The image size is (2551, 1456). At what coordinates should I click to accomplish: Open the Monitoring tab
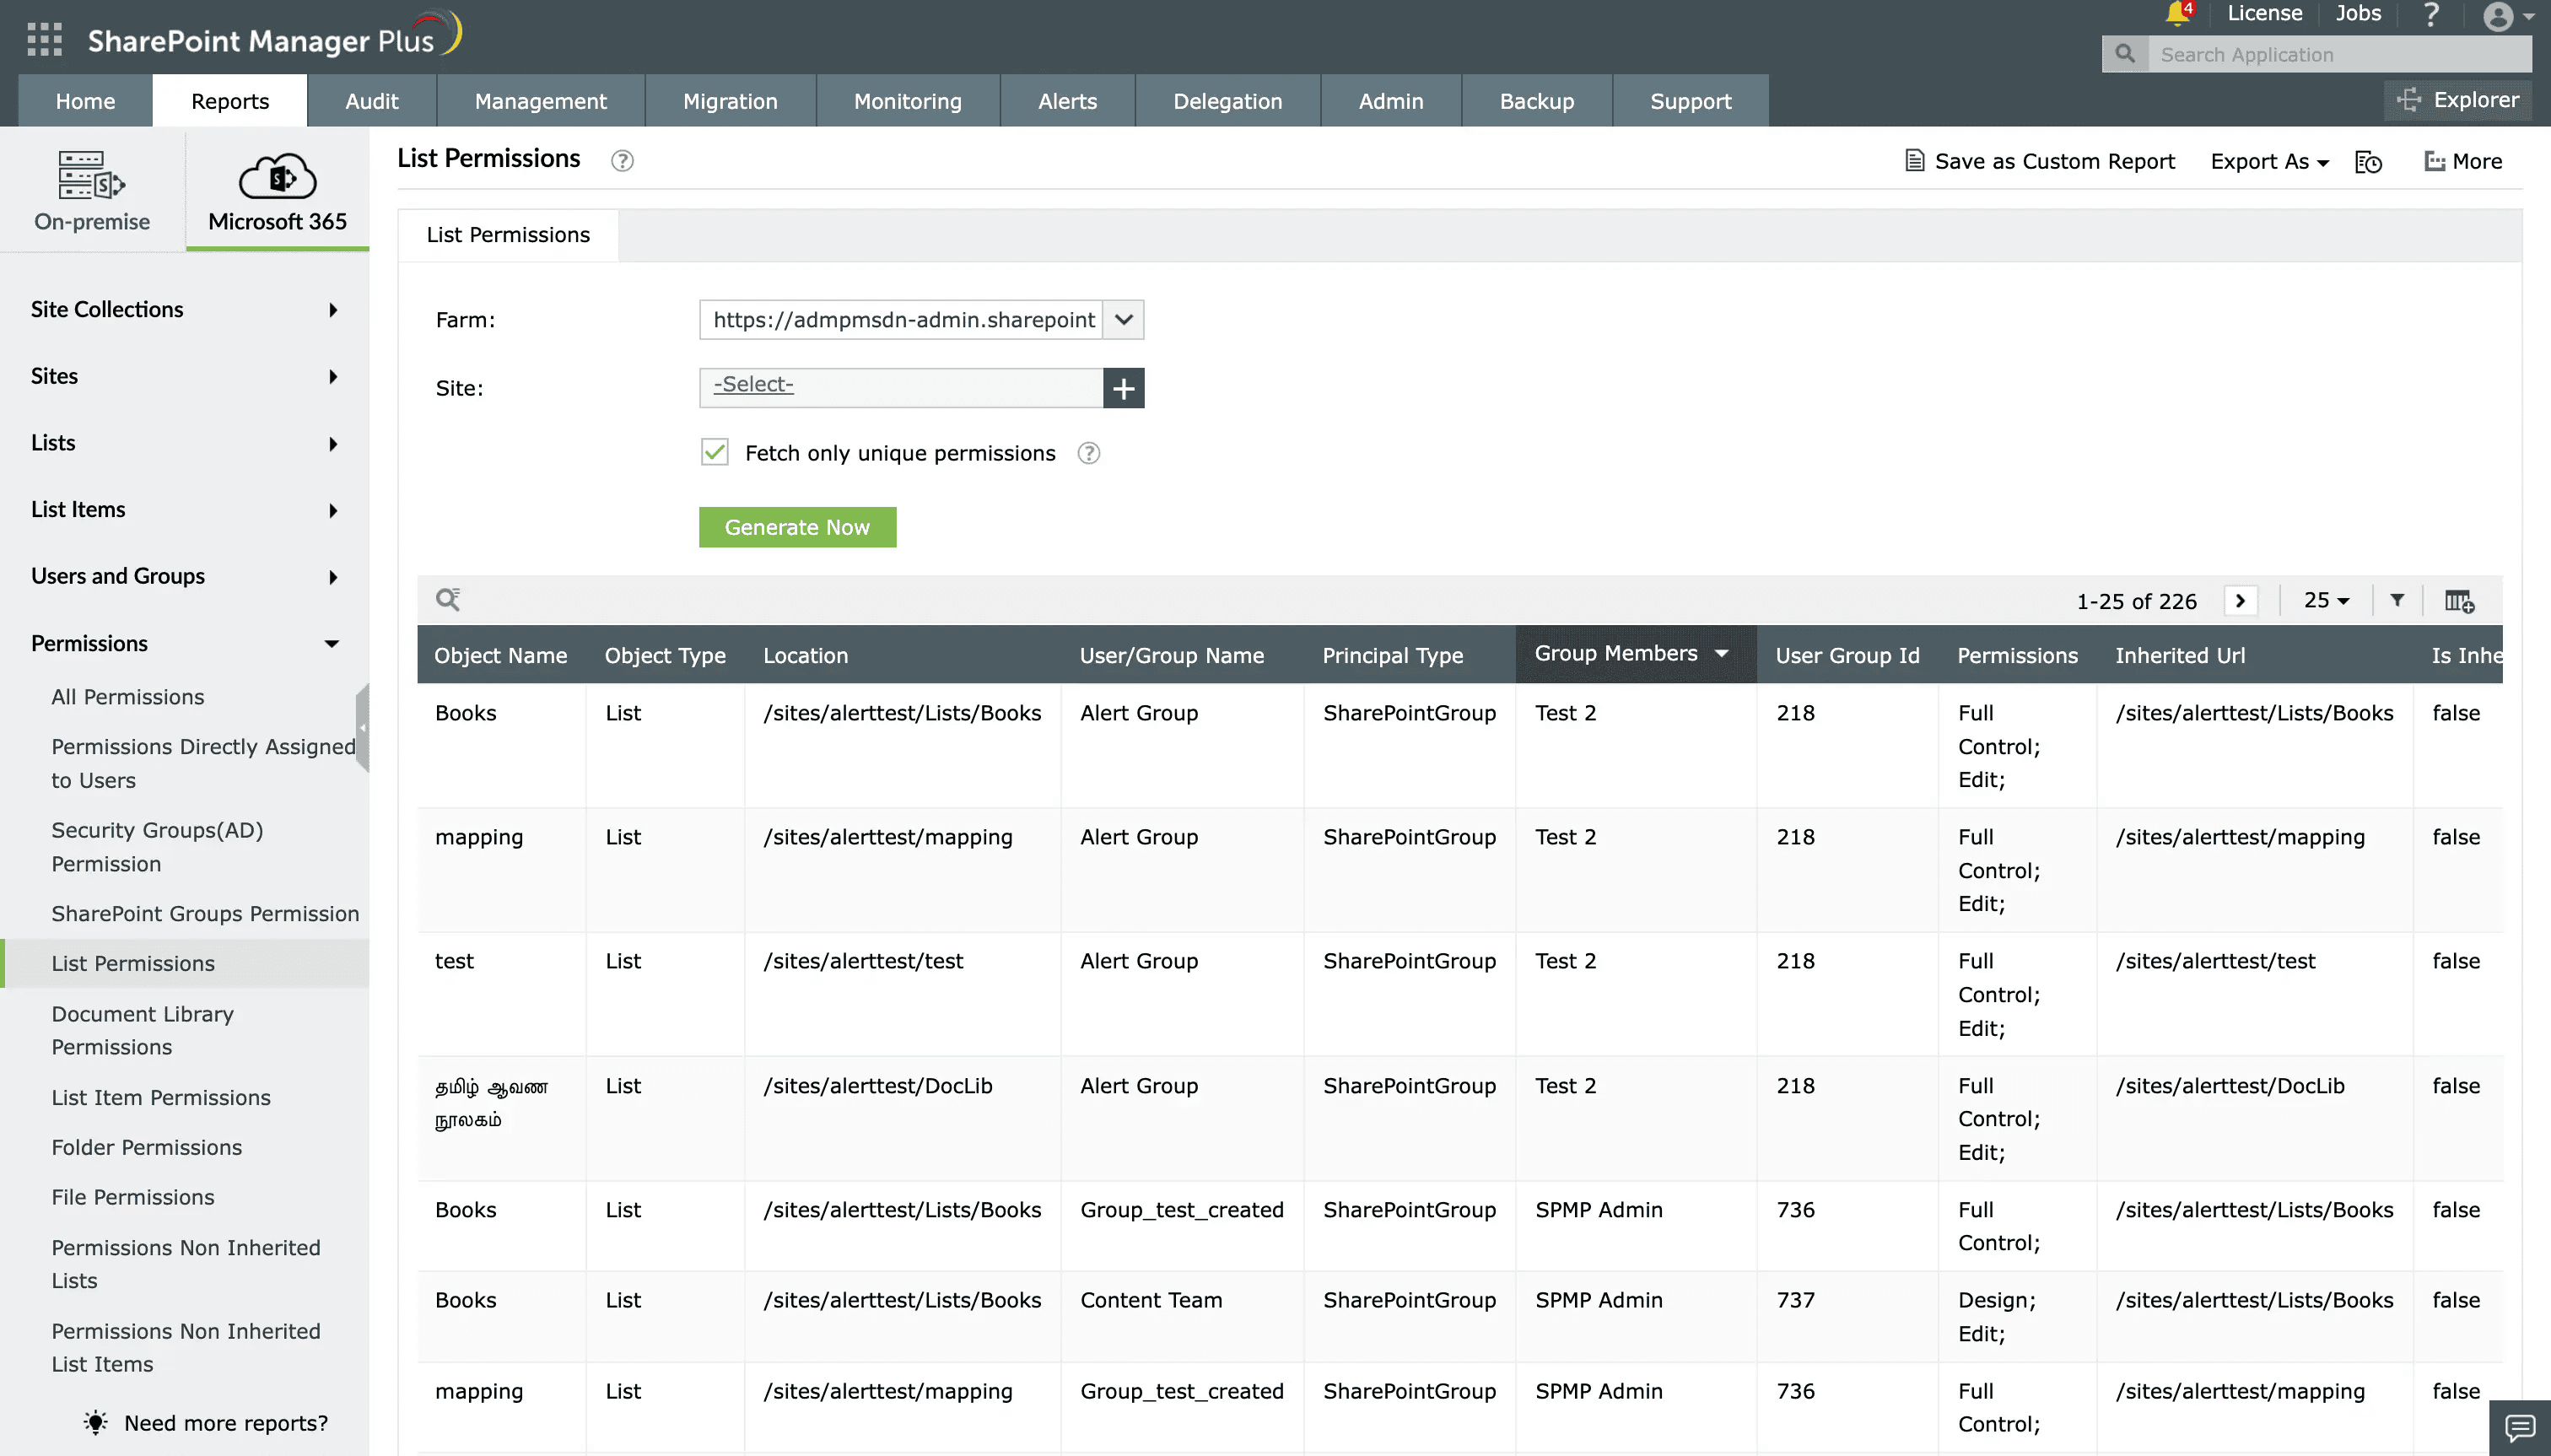(x=907, y=100)
